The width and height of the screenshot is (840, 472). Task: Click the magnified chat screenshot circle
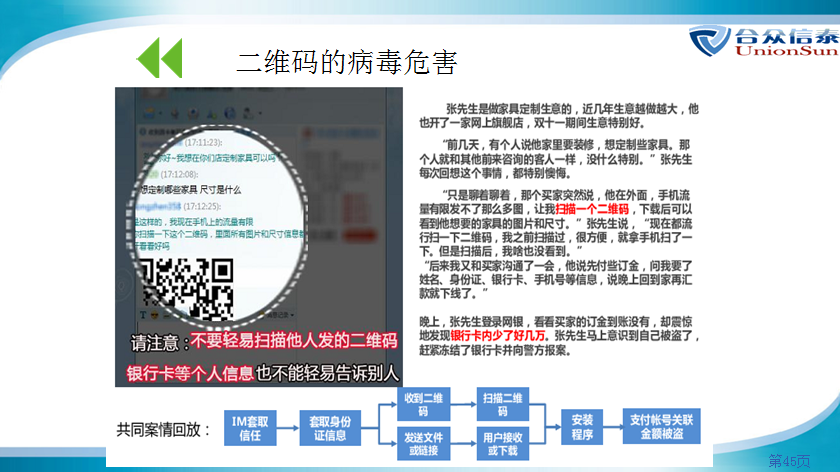pos(217,227)
